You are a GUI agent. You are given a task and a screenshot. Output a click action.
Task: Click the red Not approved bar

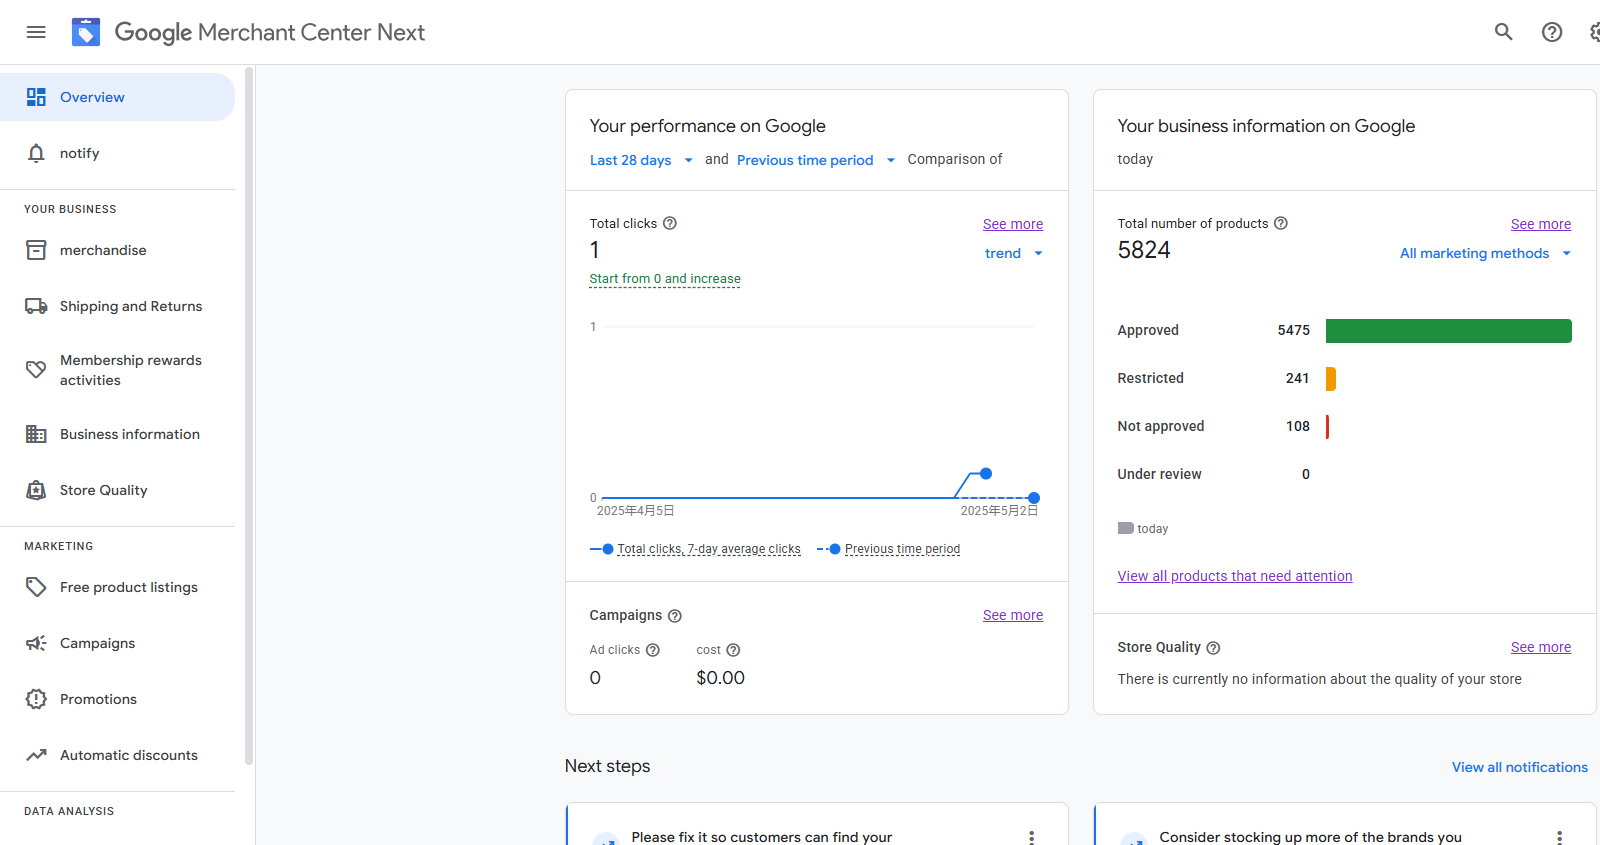click(x=1327, y=426)
